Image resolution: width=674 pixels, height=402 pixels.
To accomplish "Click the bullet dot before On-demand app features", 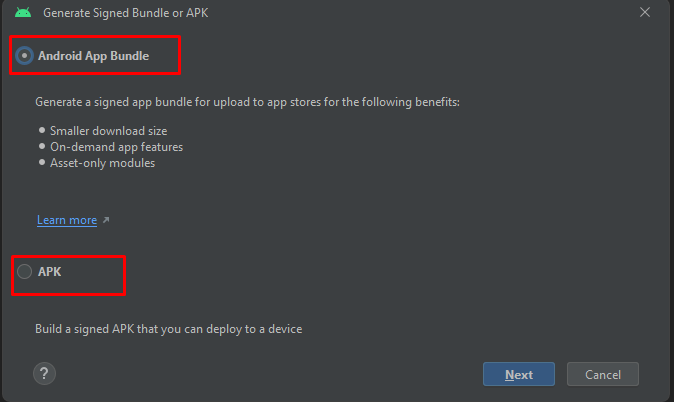I will click(x=41, y=147).
